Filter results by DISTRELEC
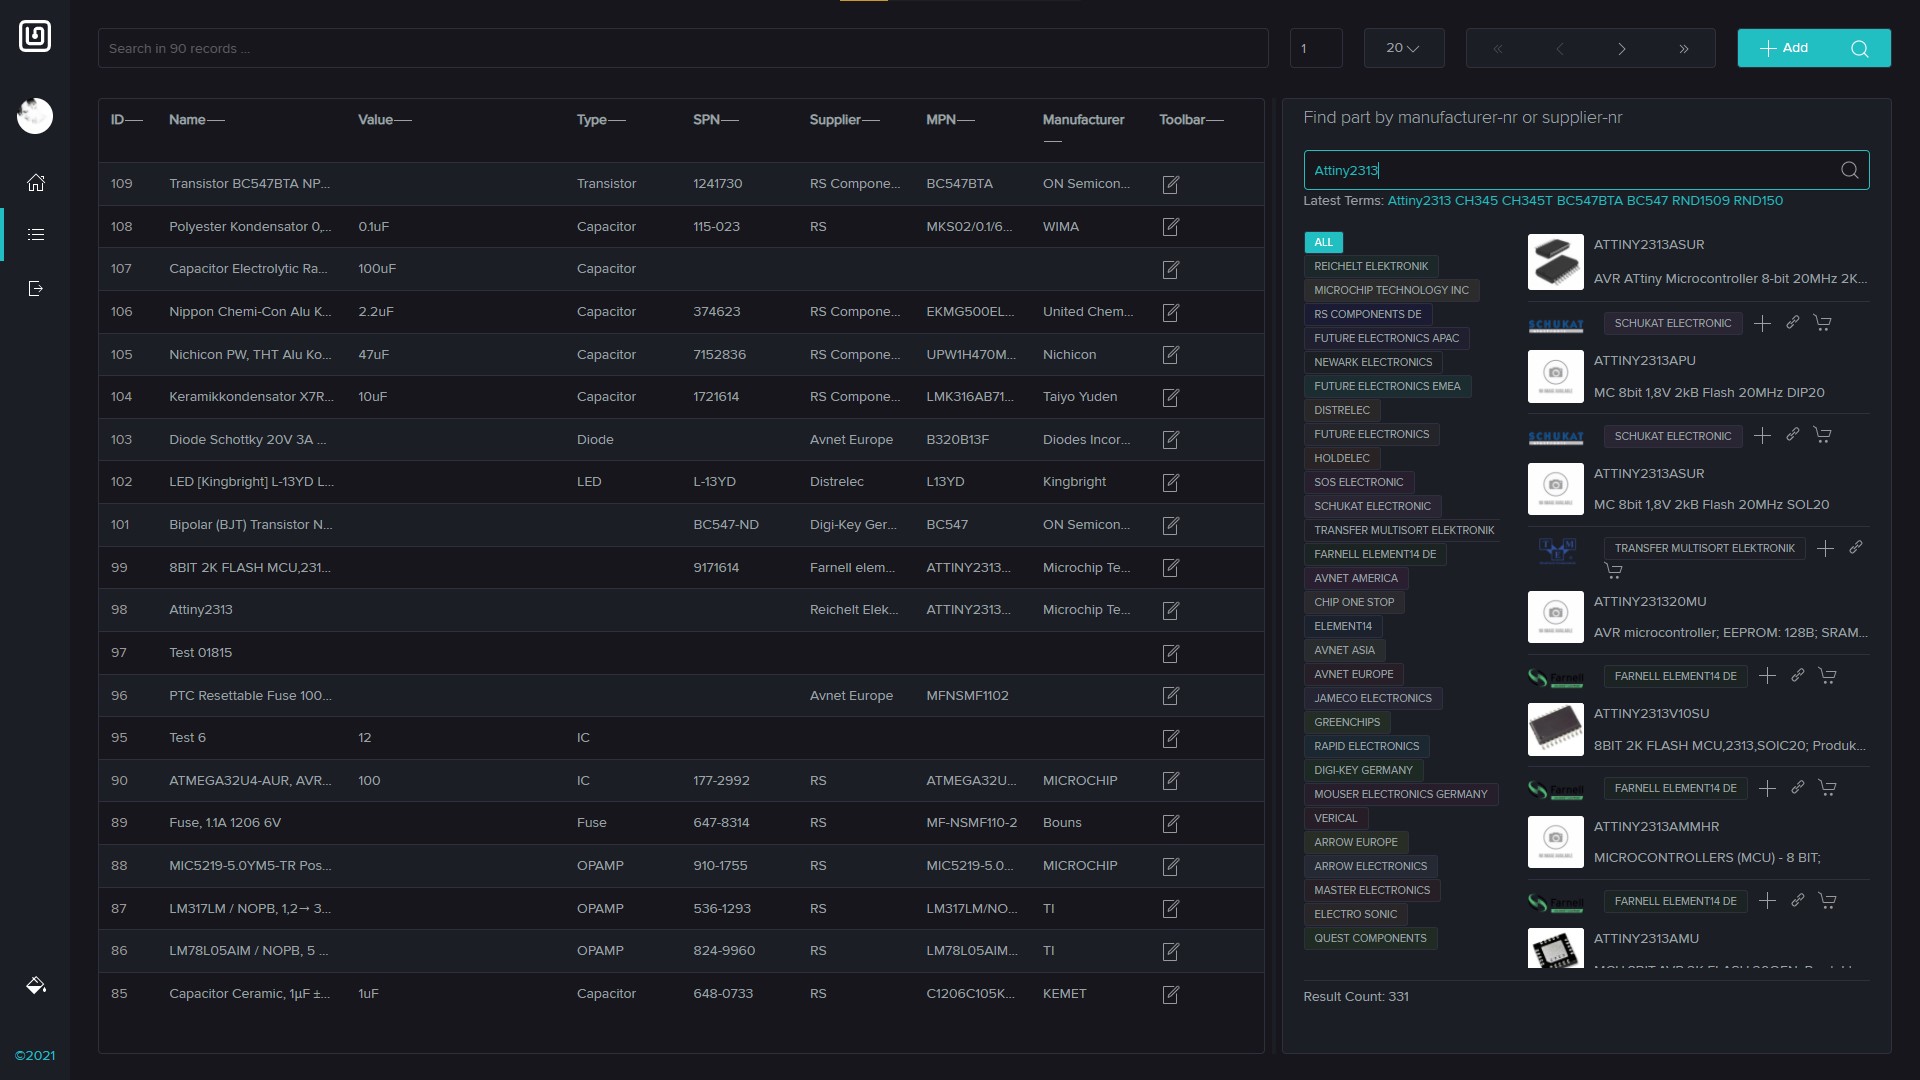 point(1342,410)
